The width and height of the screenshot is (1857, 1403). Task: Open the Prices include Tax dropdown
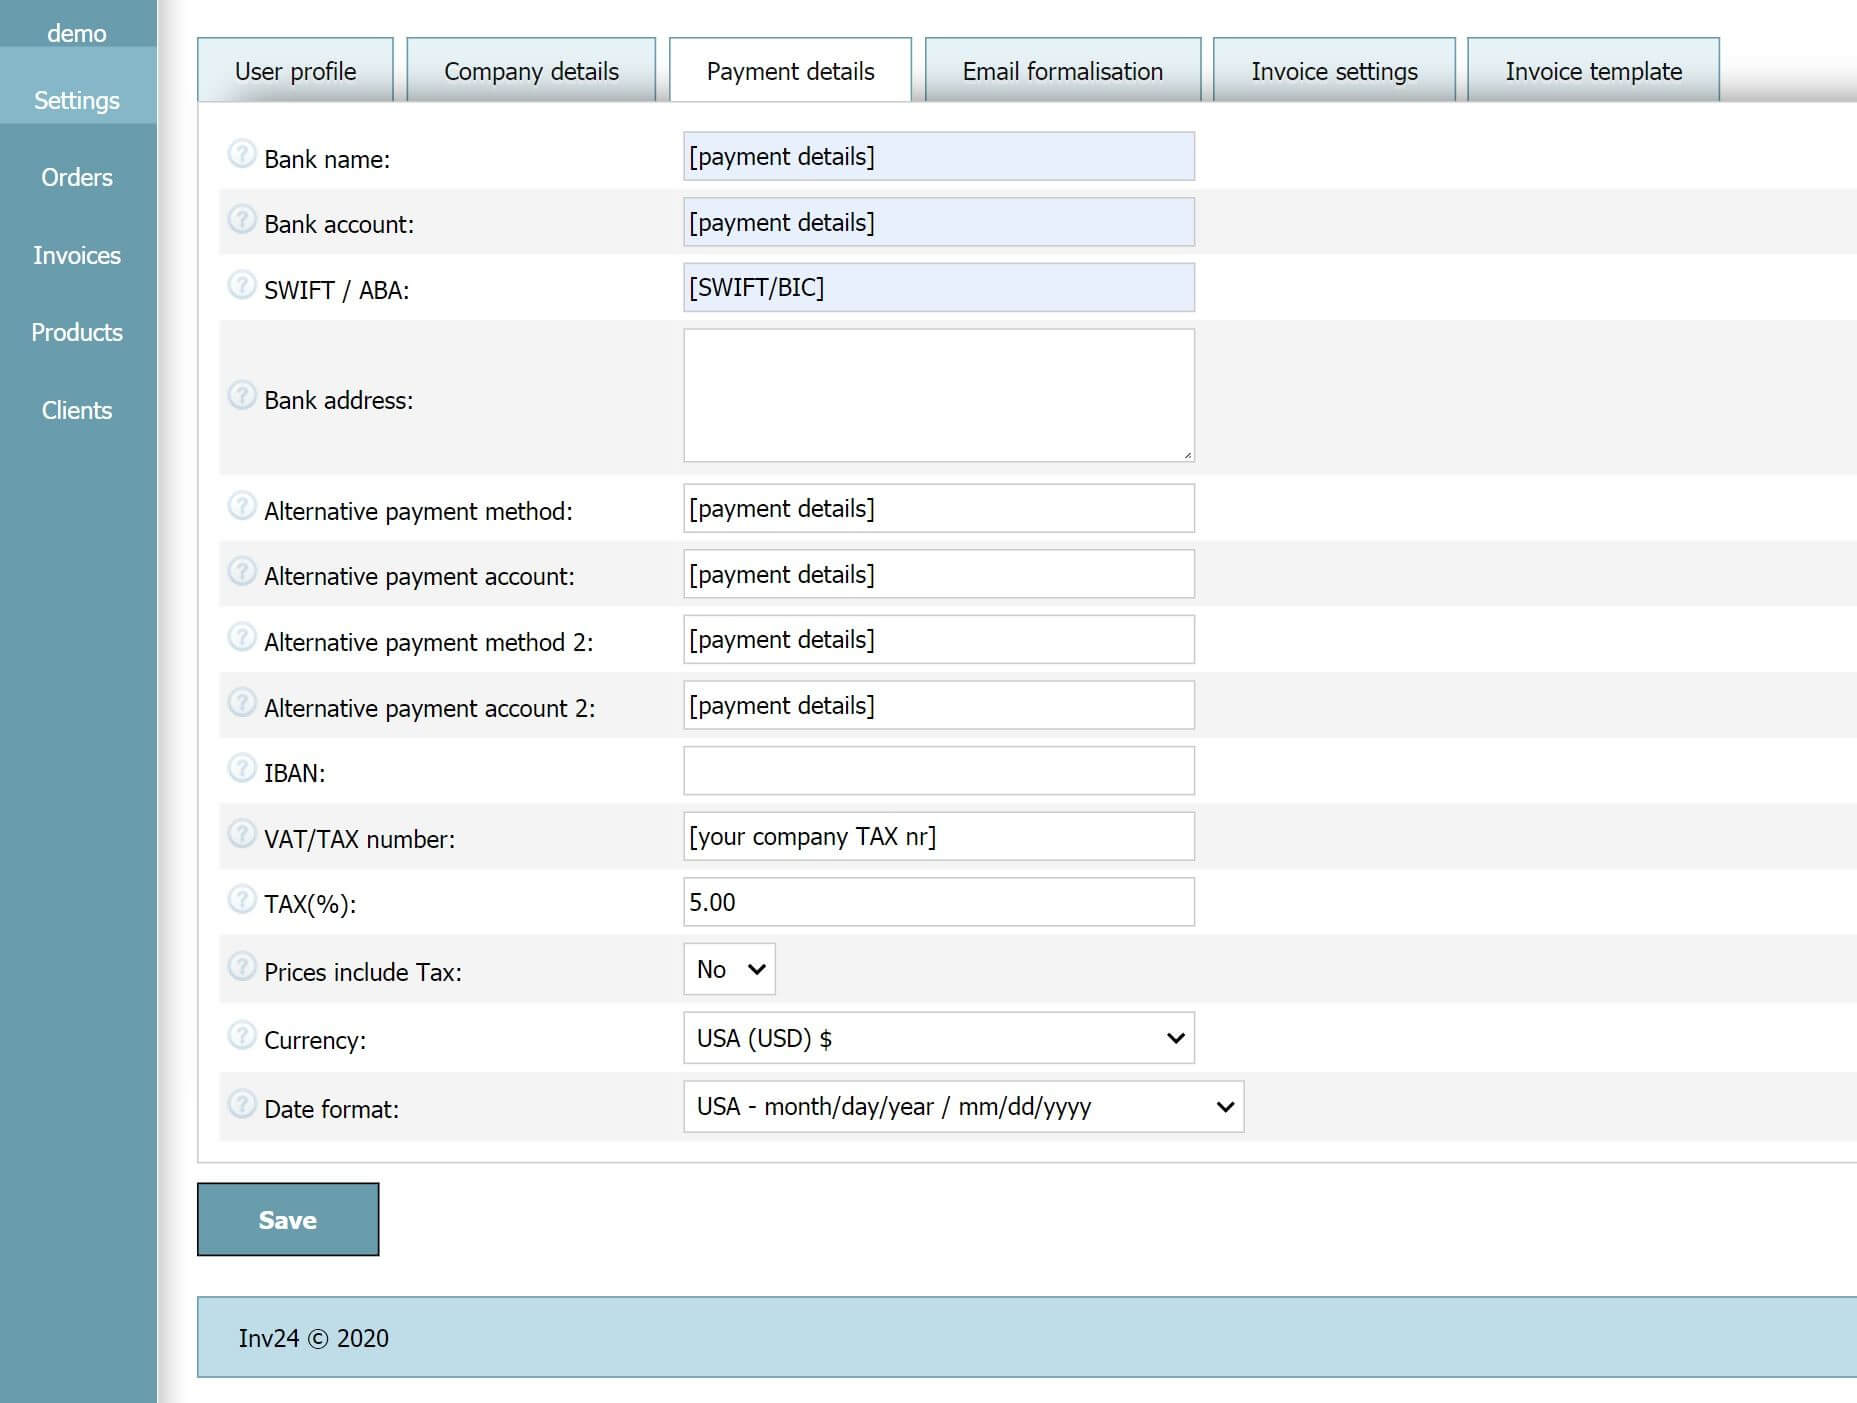(729, 968)
